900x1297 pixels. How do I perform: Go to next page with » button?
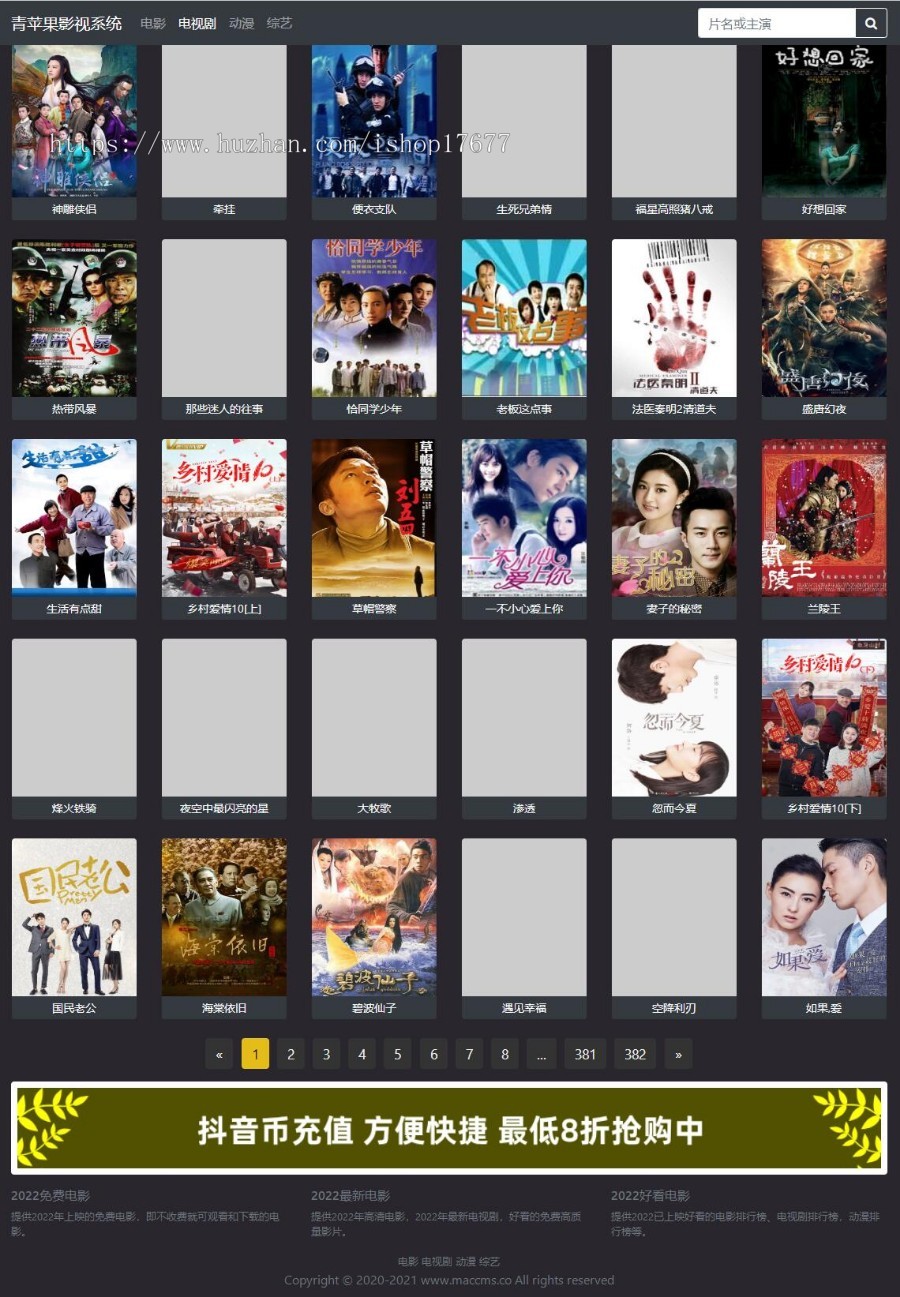click(x=678, y=1054)
